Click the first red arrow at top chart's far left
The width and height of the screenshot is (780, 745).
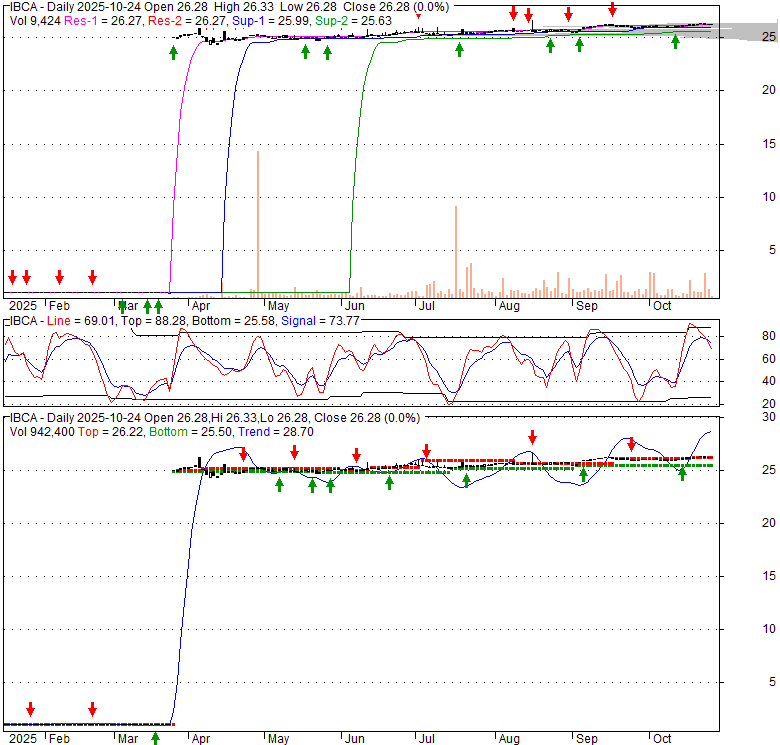[12, 277]
